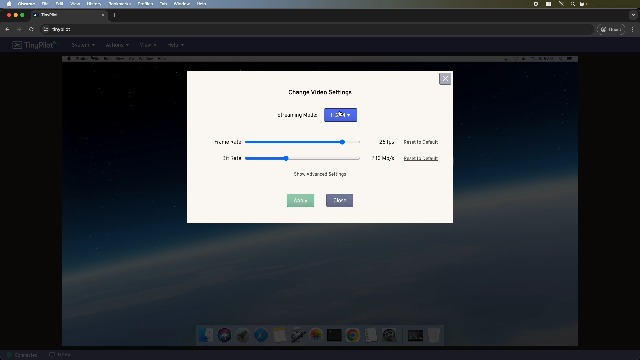
Task: Open a new Chrome tab
Action: pos(114,15)
